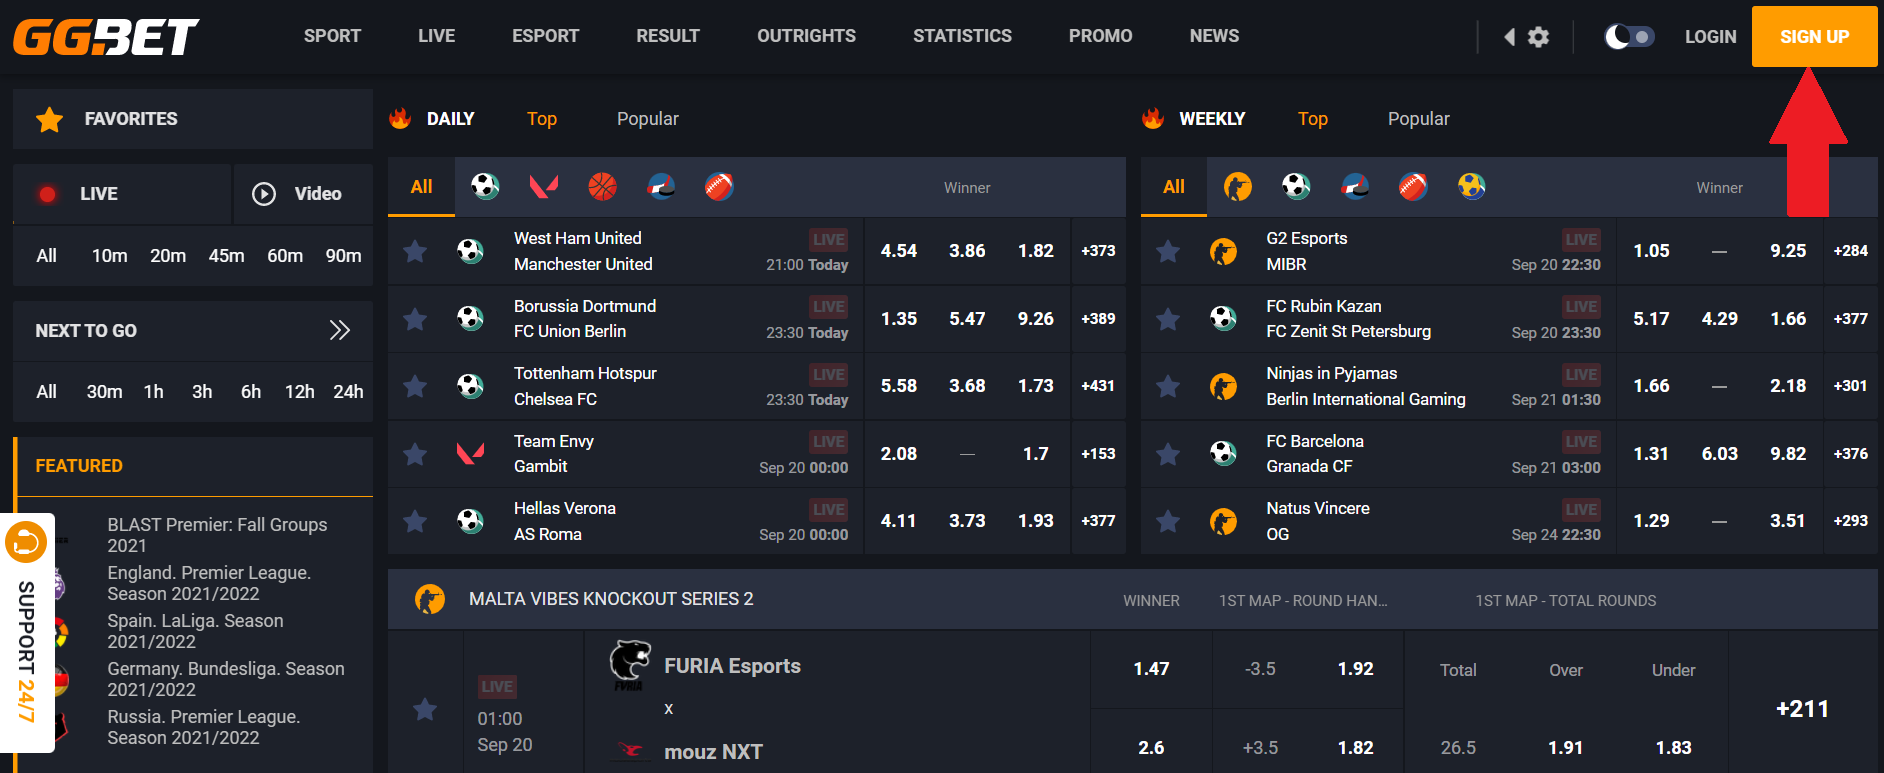Filter Daily list by Dota 2 icon

661,186
